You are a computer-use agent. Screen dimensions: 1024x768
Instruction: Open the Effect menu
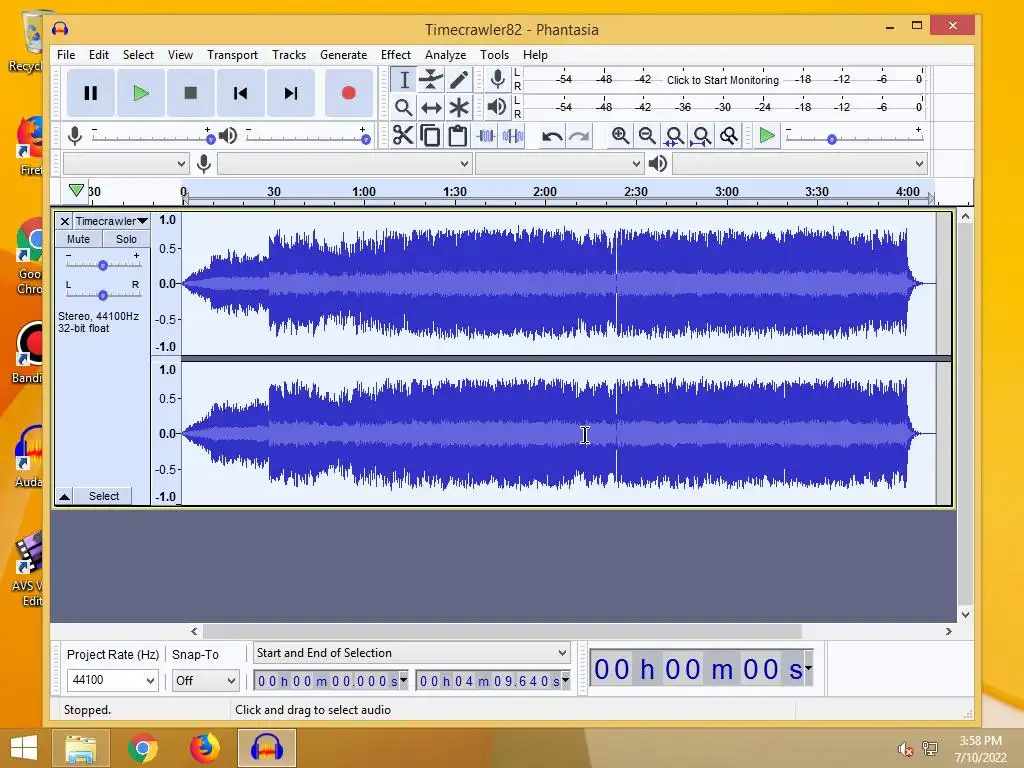[x=396, y=55]
